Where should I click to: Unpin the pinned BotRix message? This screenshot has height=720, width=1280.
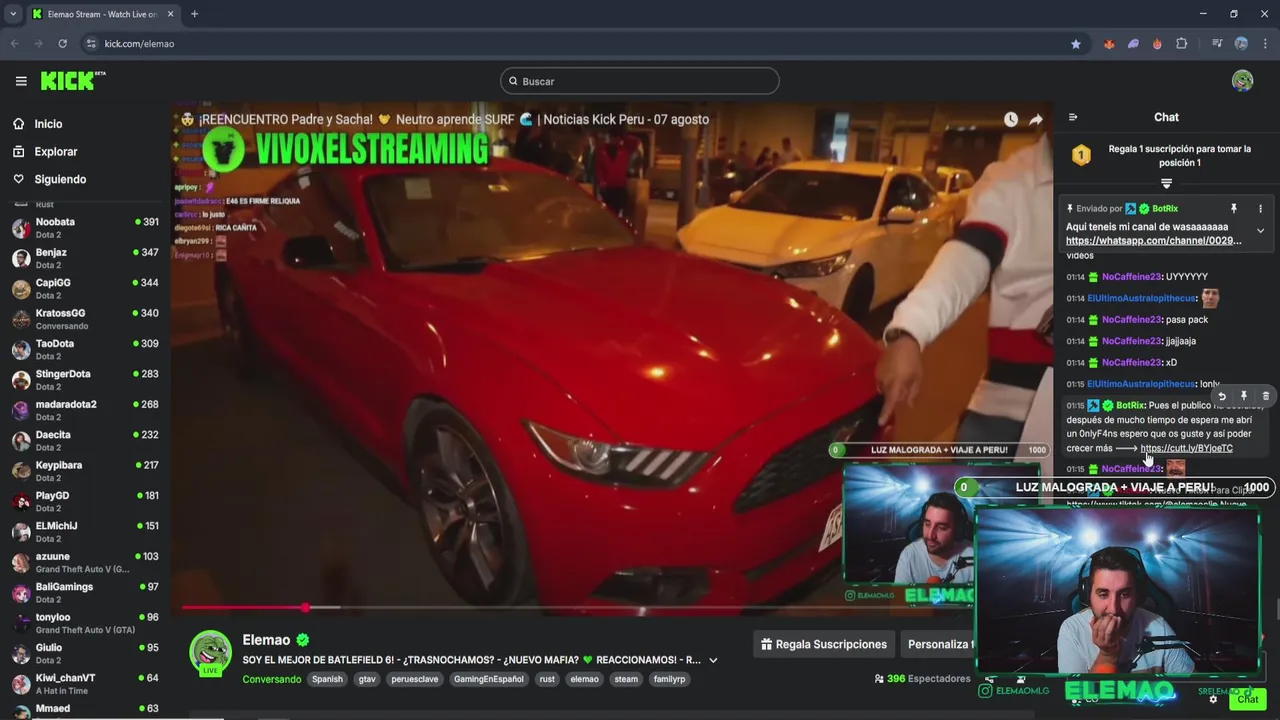coord(1233,208)
